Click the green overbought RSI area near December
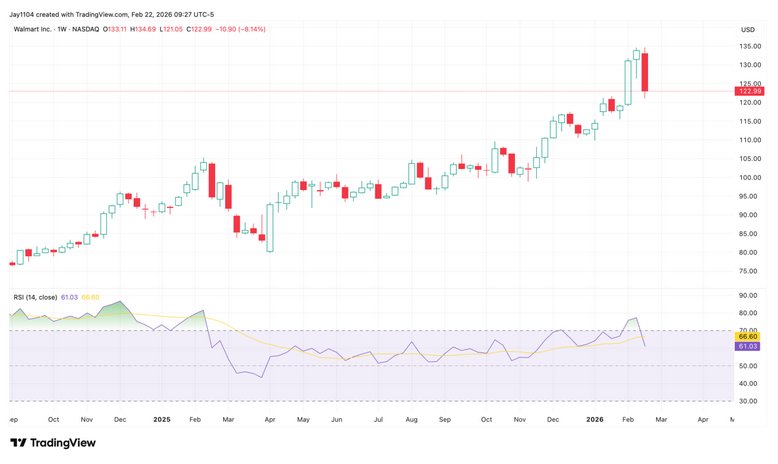 tap(120, 312)
